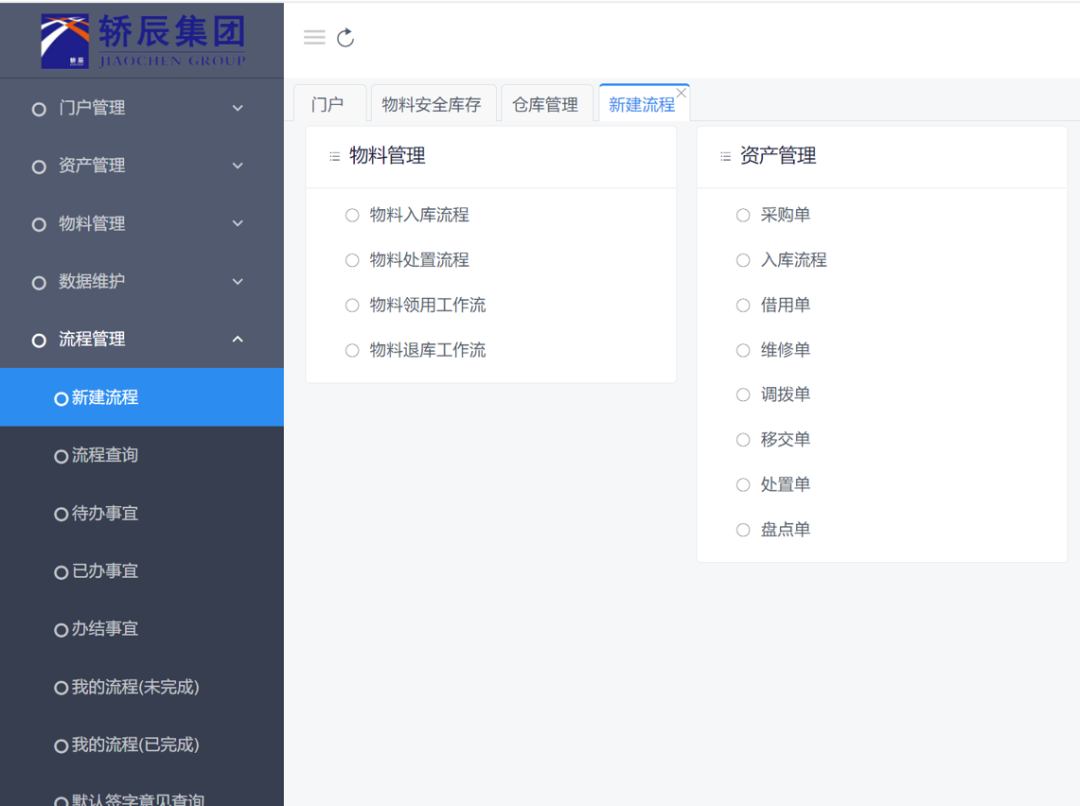Select the 物料入库流程 radio option

352,215
